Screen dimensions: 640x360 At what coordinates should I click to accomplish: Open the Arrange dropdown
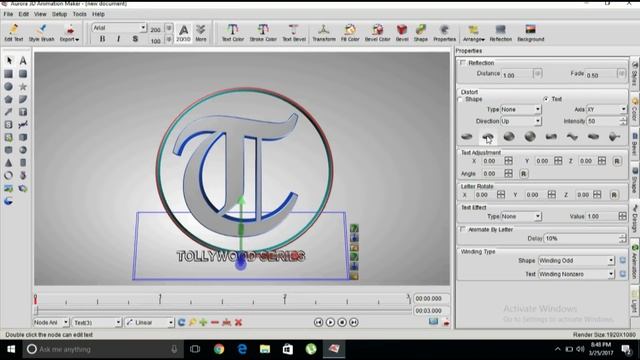coord(473,33)
